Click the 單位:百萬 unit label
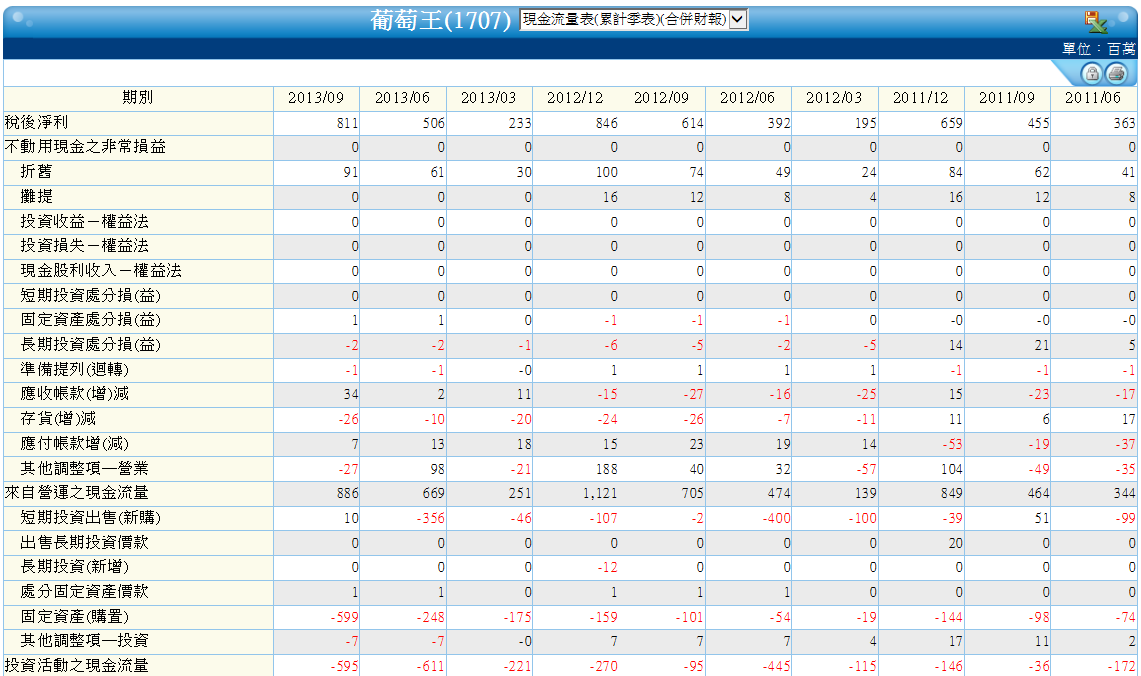Screen dimensions: 1141x676 [1099, 49]
